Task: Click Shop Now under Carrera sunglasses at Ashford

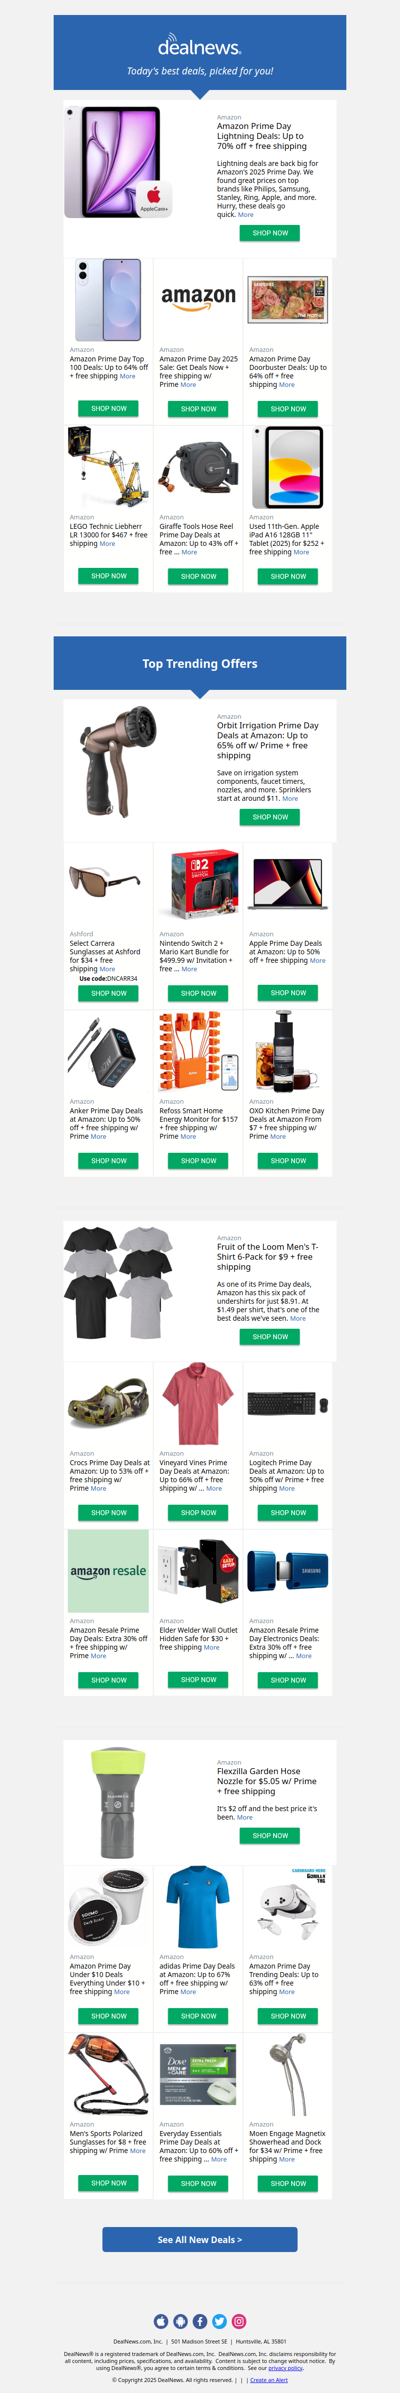Action: pyautogui.click(x=109, y=993)
